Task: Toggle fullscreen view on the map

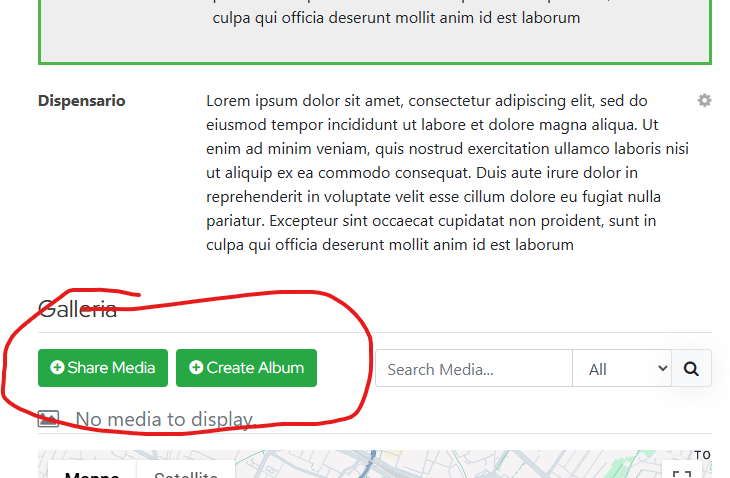Action: click(682, 473)
